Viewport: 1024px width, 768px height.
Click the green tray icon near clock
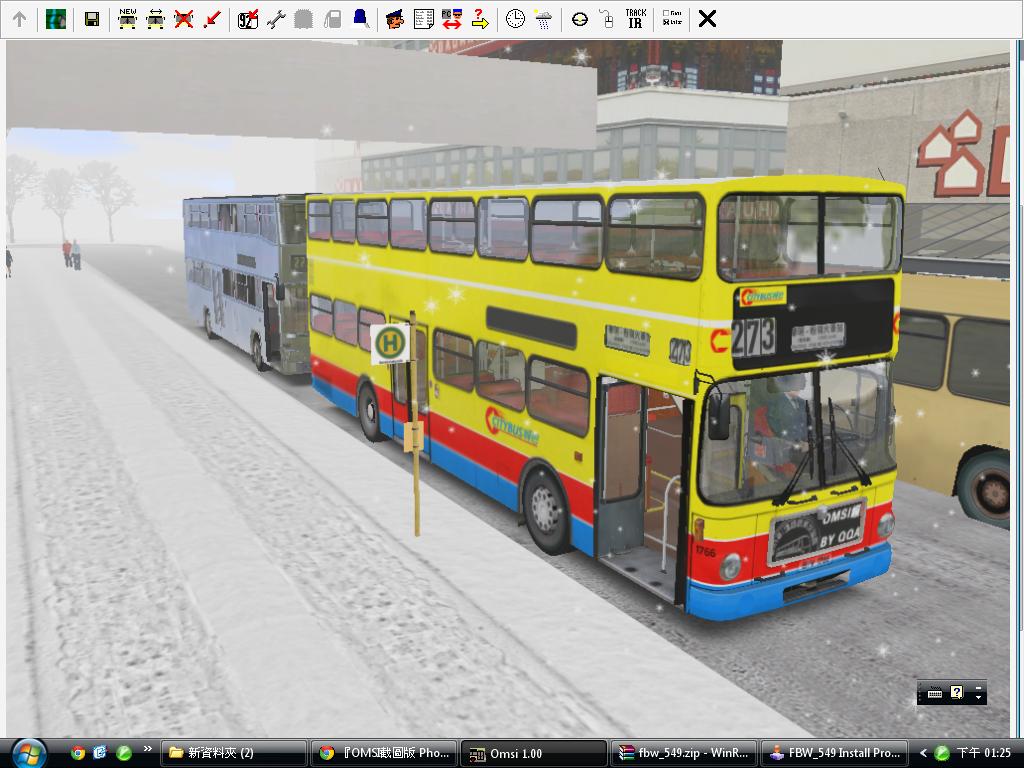[x=942, y=753]
